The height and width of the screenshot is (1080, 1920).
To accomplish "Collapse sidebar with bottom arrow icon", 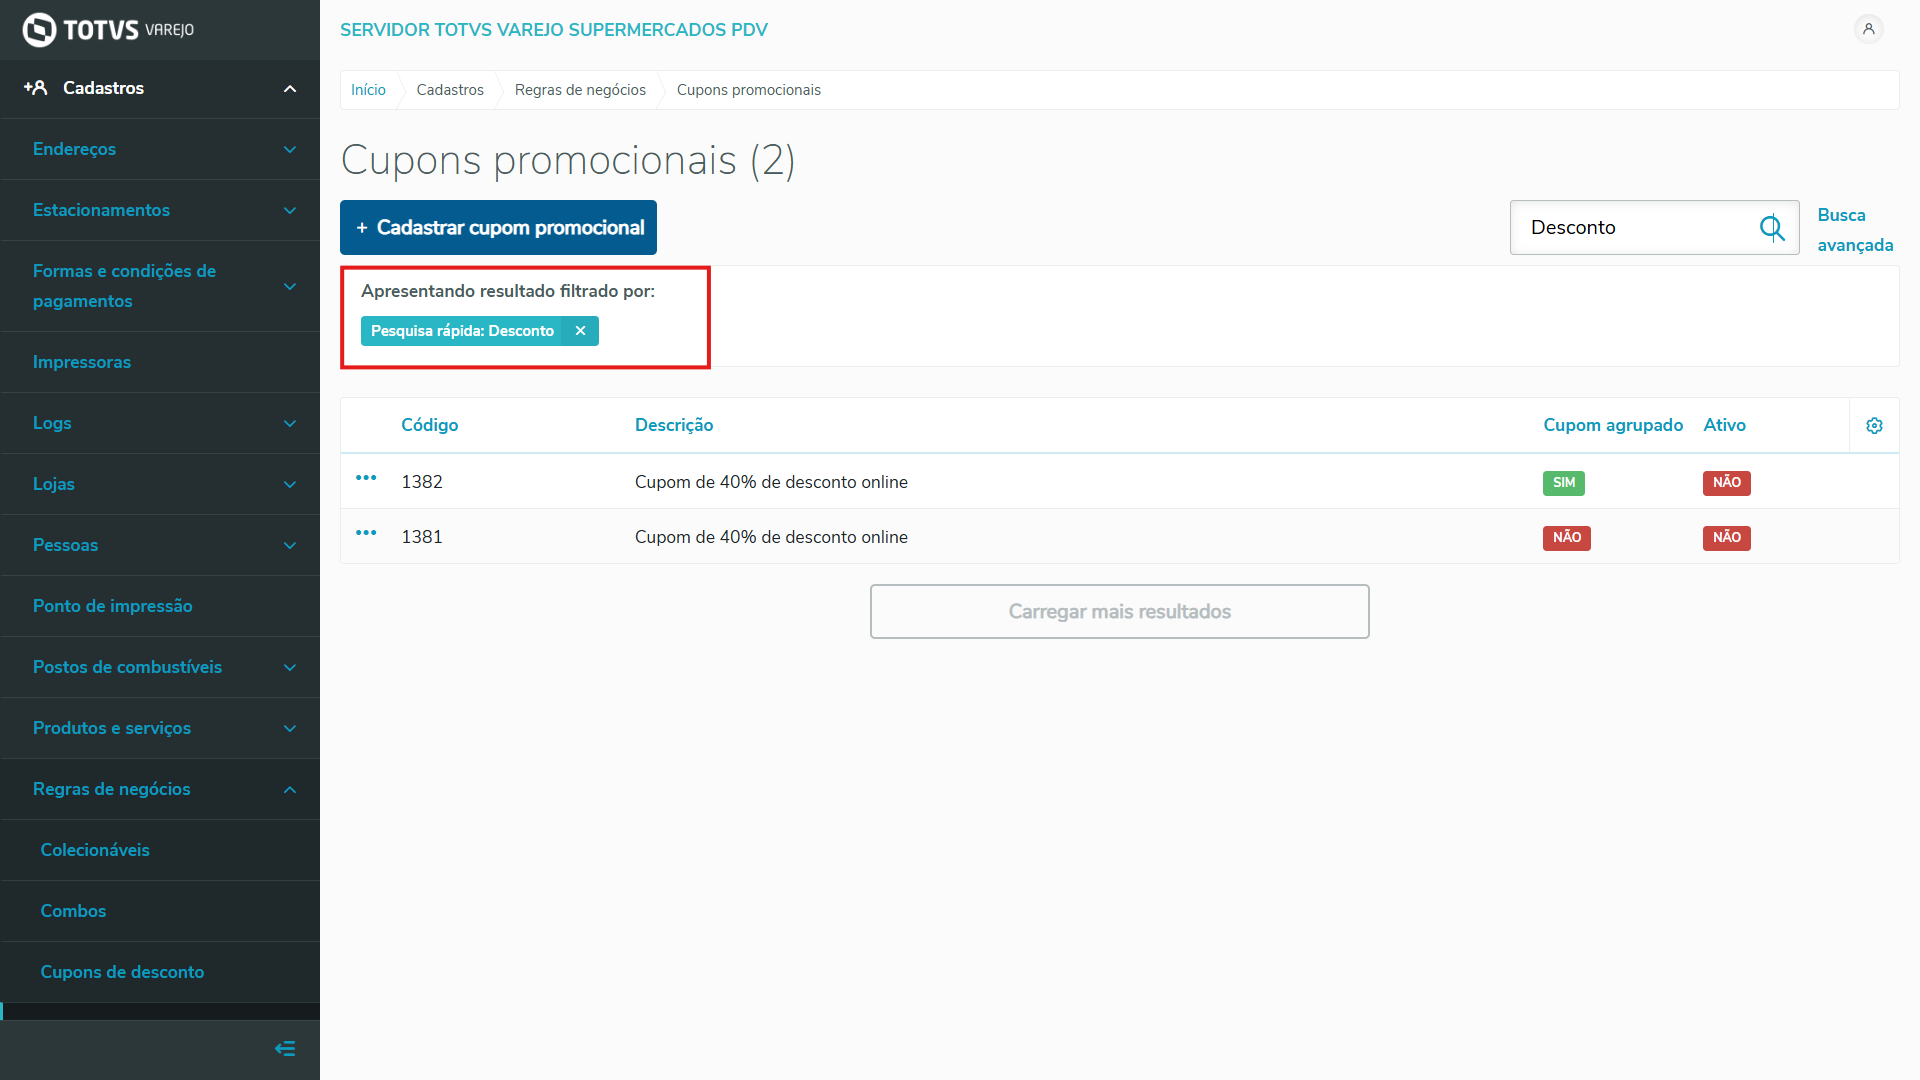I will coord(285,1048).
